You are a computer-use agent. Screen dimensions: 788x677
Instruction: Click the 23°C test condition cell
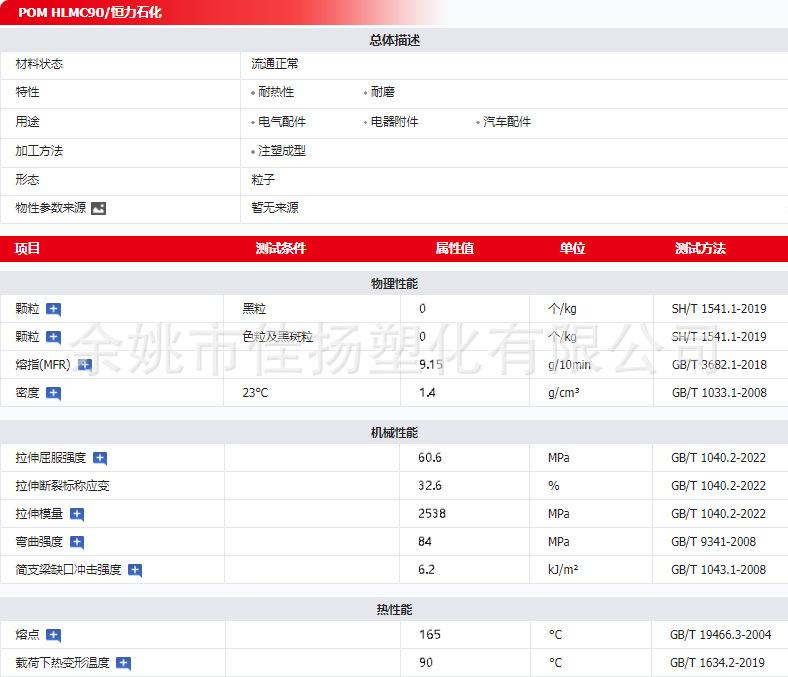[255, 393]
